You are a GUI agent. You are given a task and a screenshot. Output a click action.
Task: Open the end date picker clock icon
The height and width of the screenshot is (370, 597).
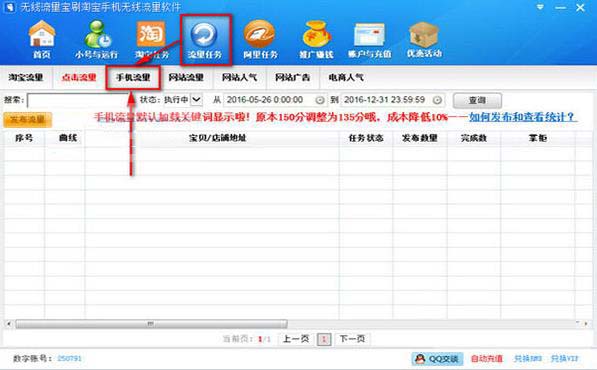click(x=437, y=100)
